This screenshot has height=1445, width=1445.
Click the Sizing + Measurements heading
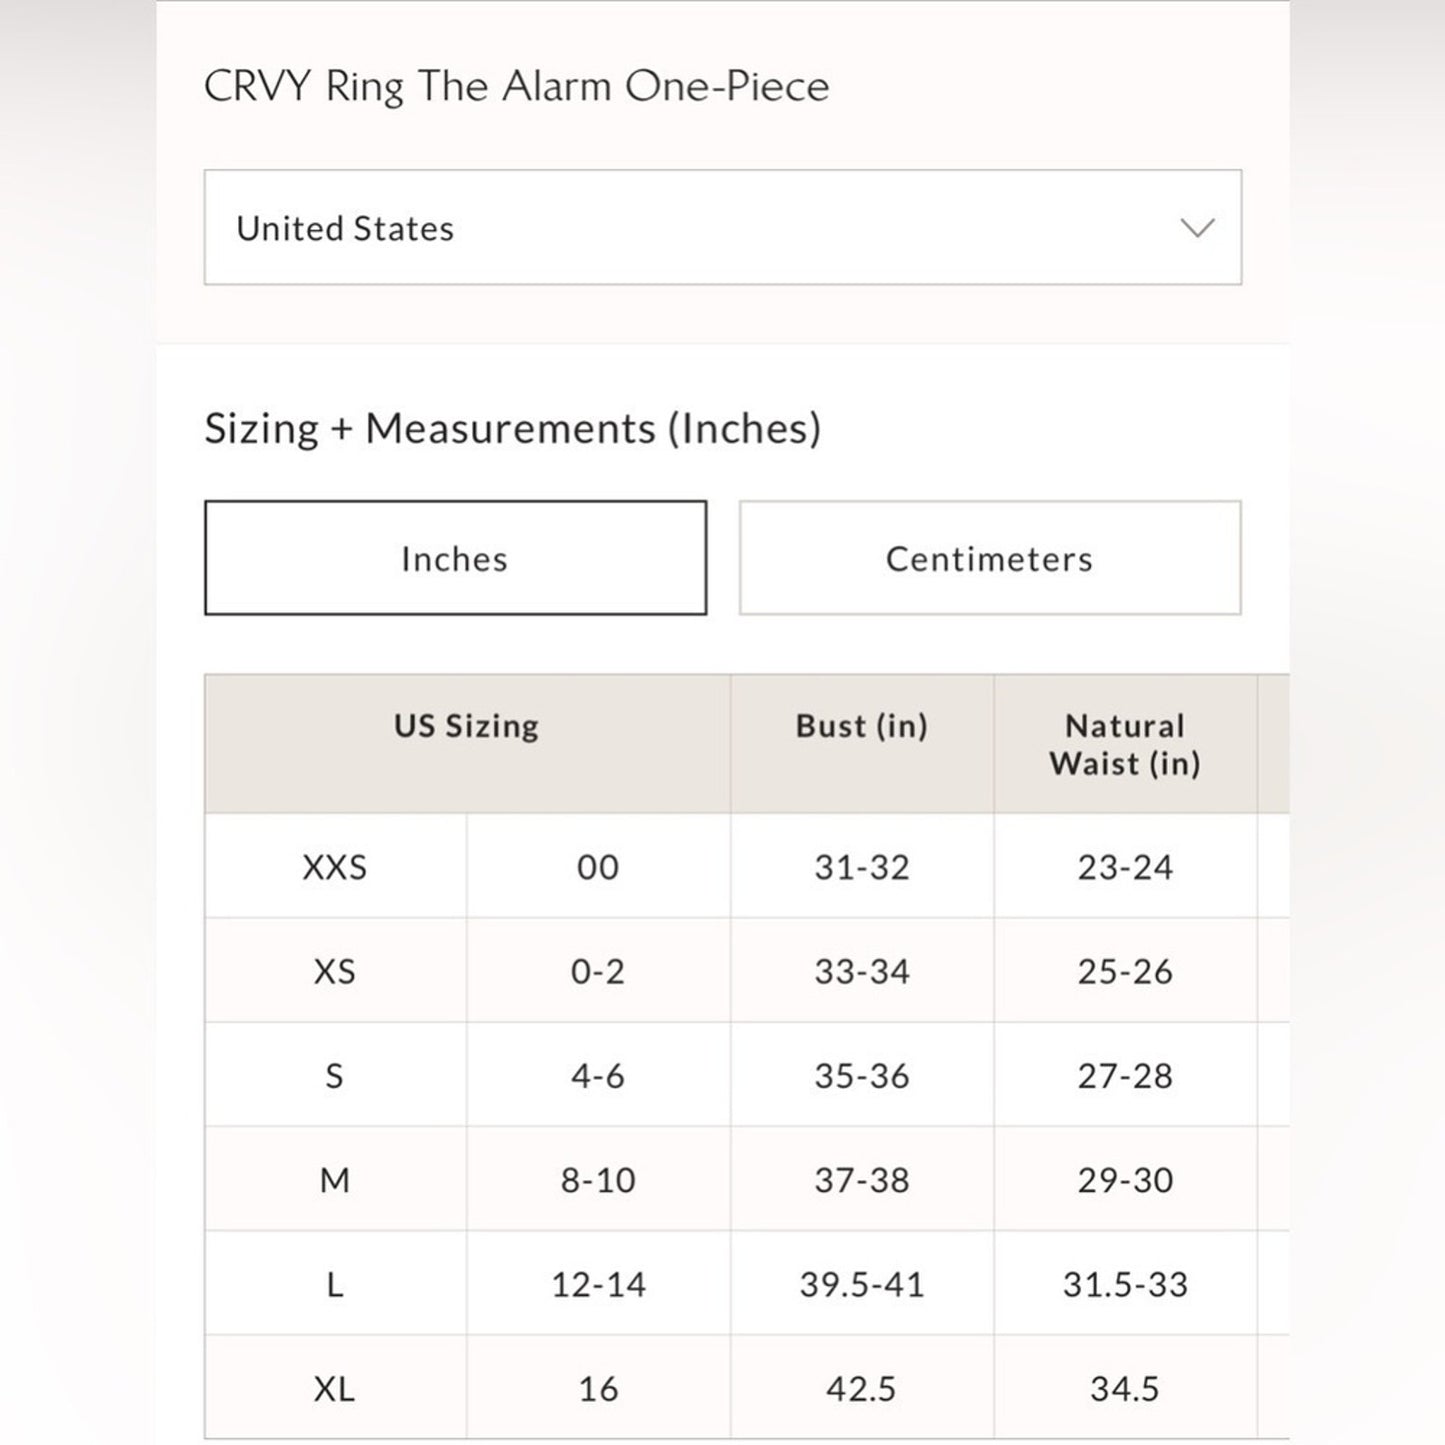click(x=513, y=428)
